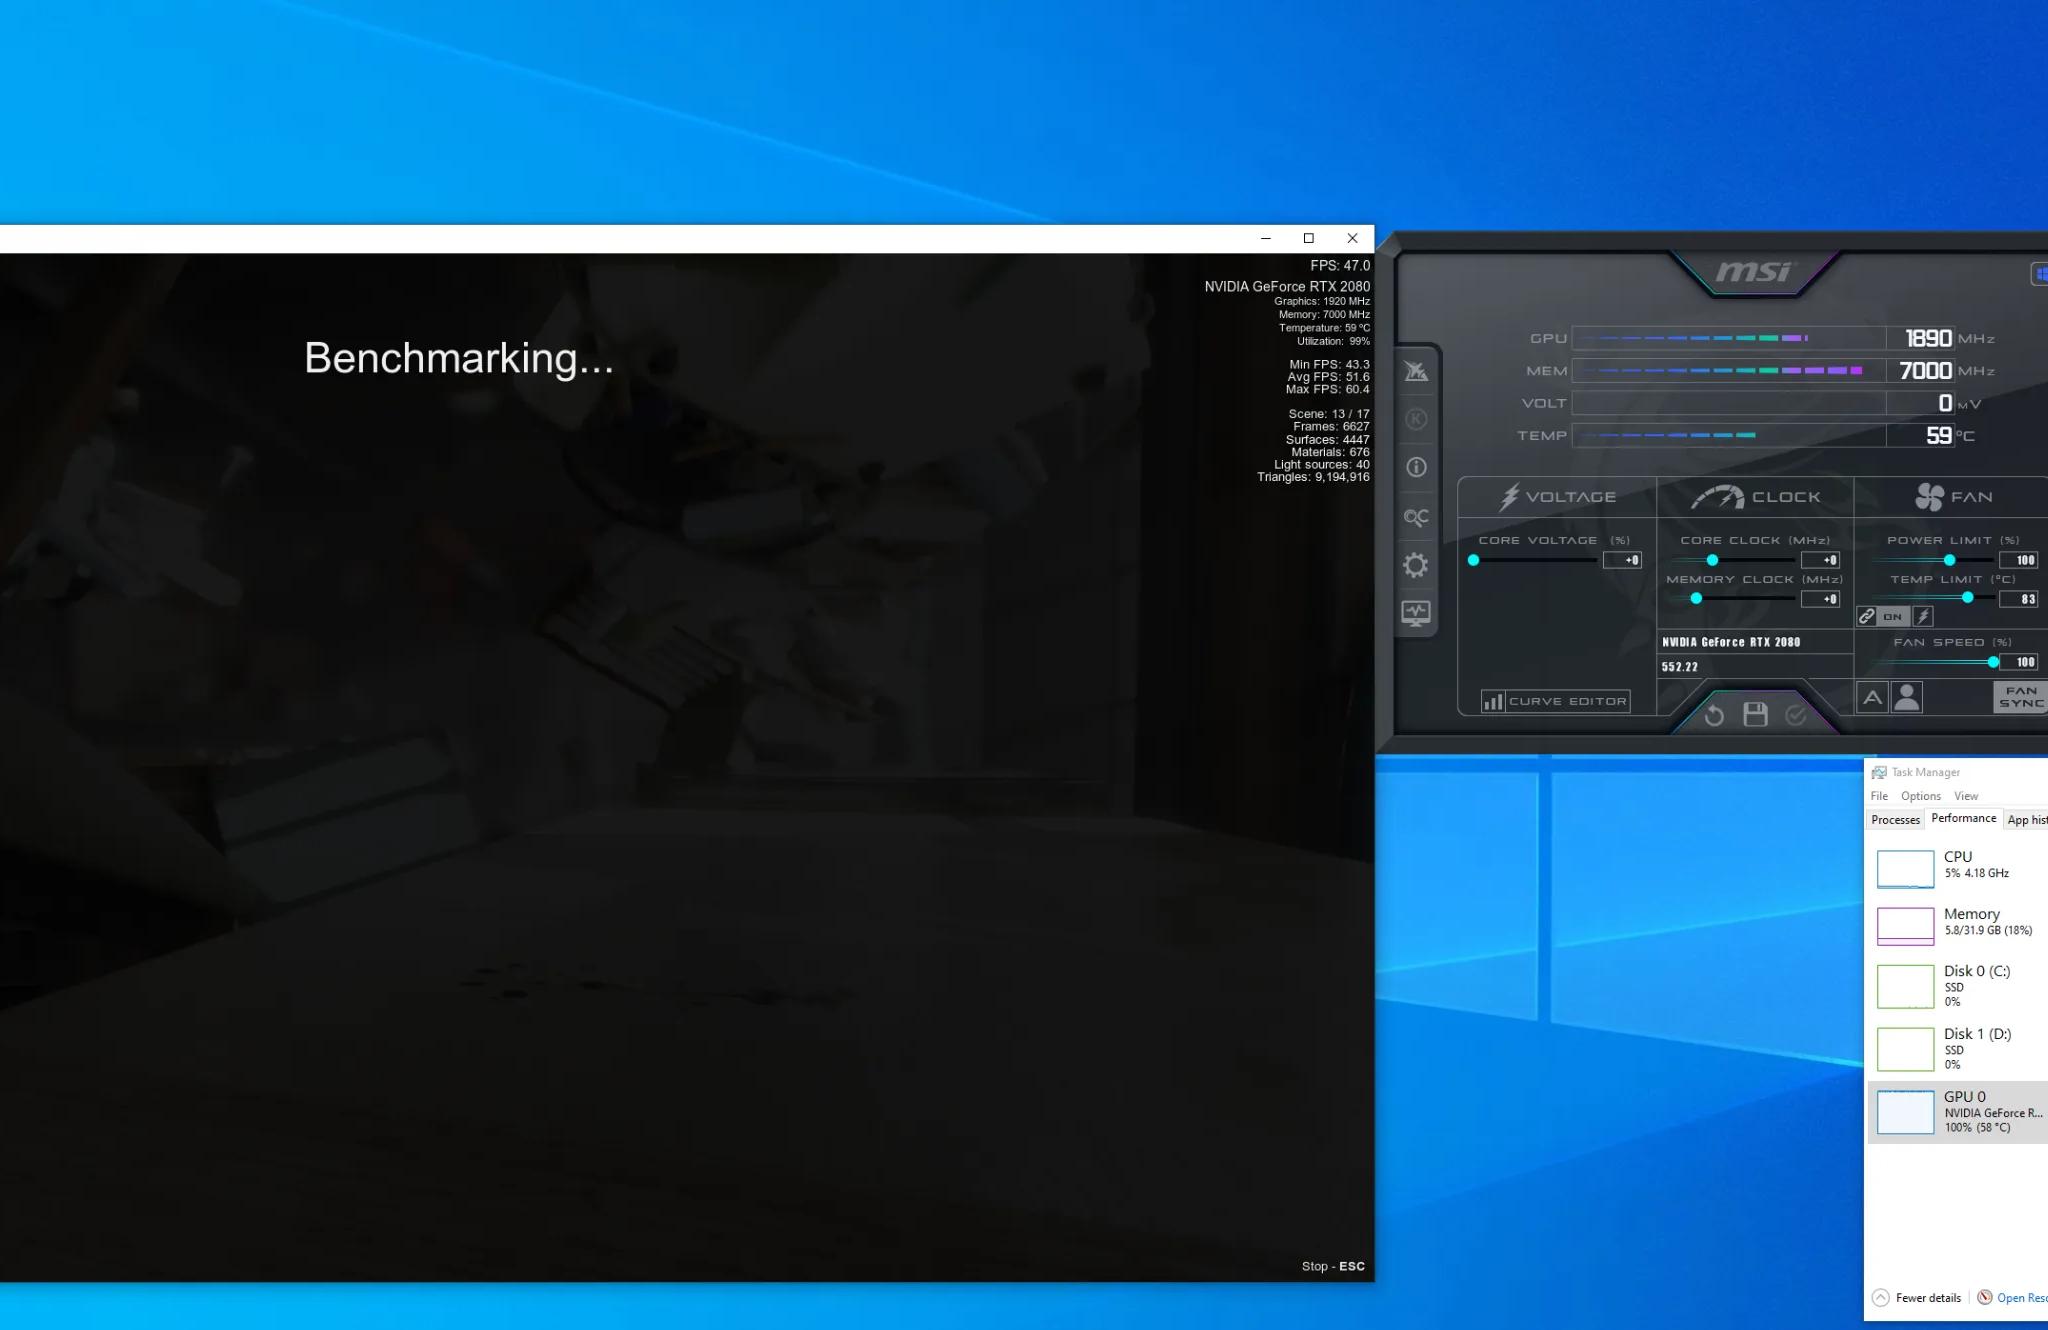Toggle auto fan speed 'A' button
Viewport: 2048px width, 1330px height.
pyautogui.click(x=1872, y=697)
